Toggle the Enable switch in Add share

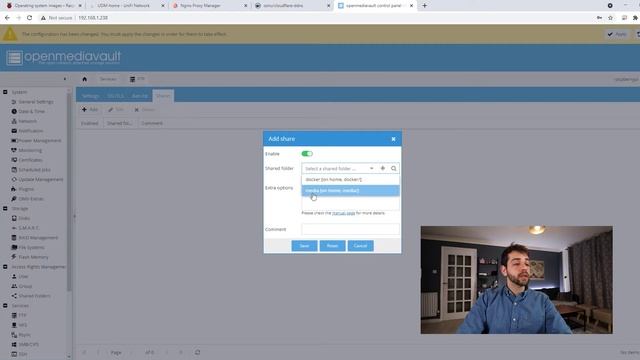pyautogui.click(x=307, y=154)
